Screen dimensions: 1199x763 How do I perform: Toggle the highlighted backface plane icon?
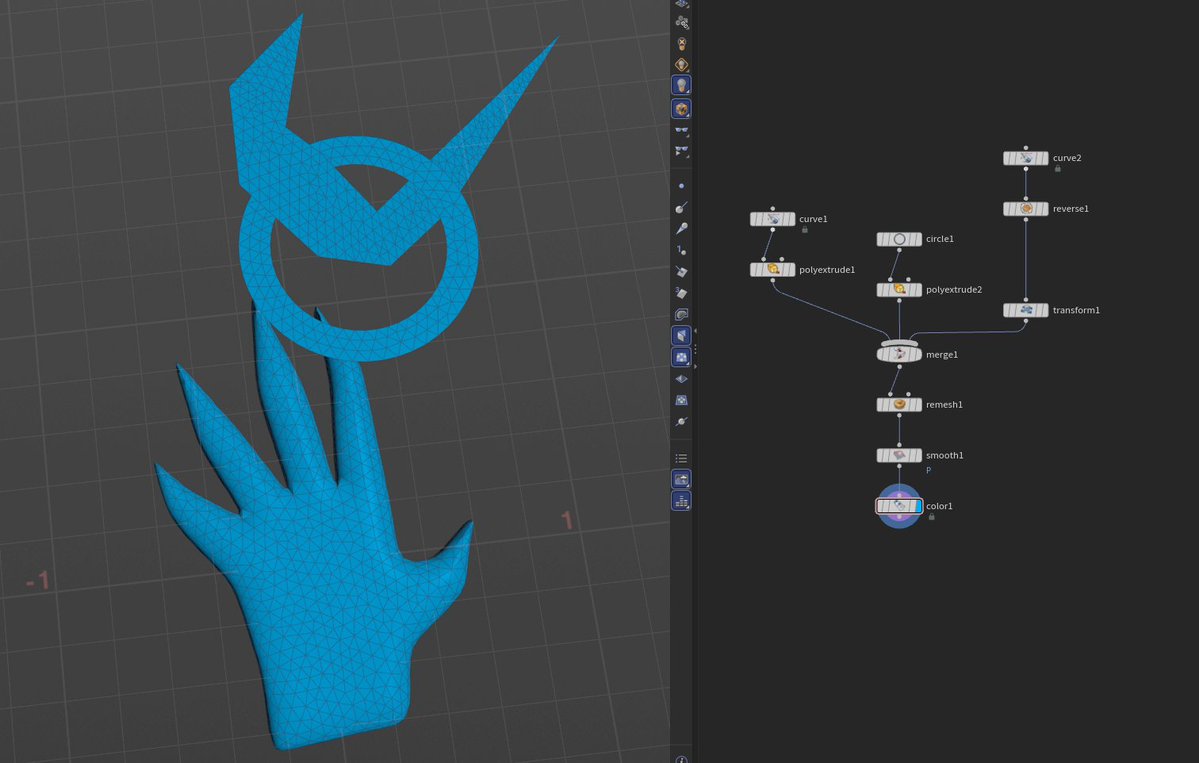[681, 336]
